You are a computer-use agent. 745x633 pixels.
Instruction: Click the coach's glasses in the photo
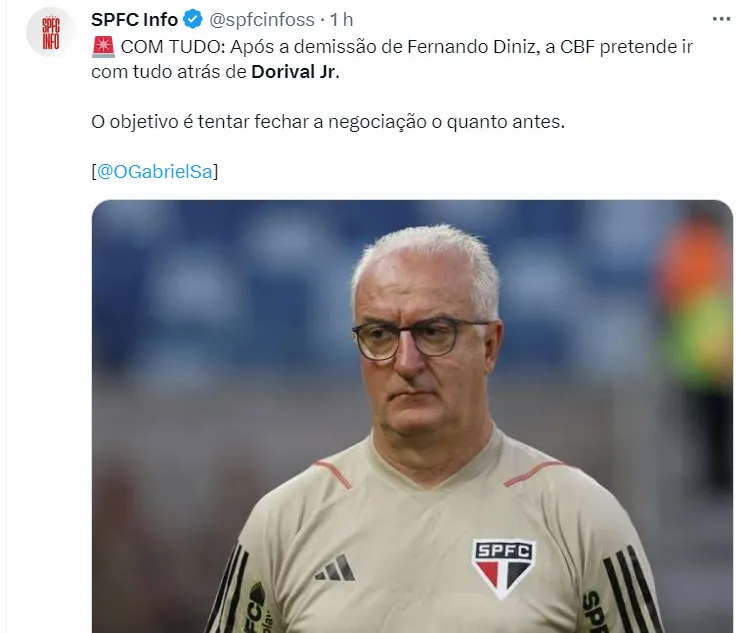click(x=418, y=338)
